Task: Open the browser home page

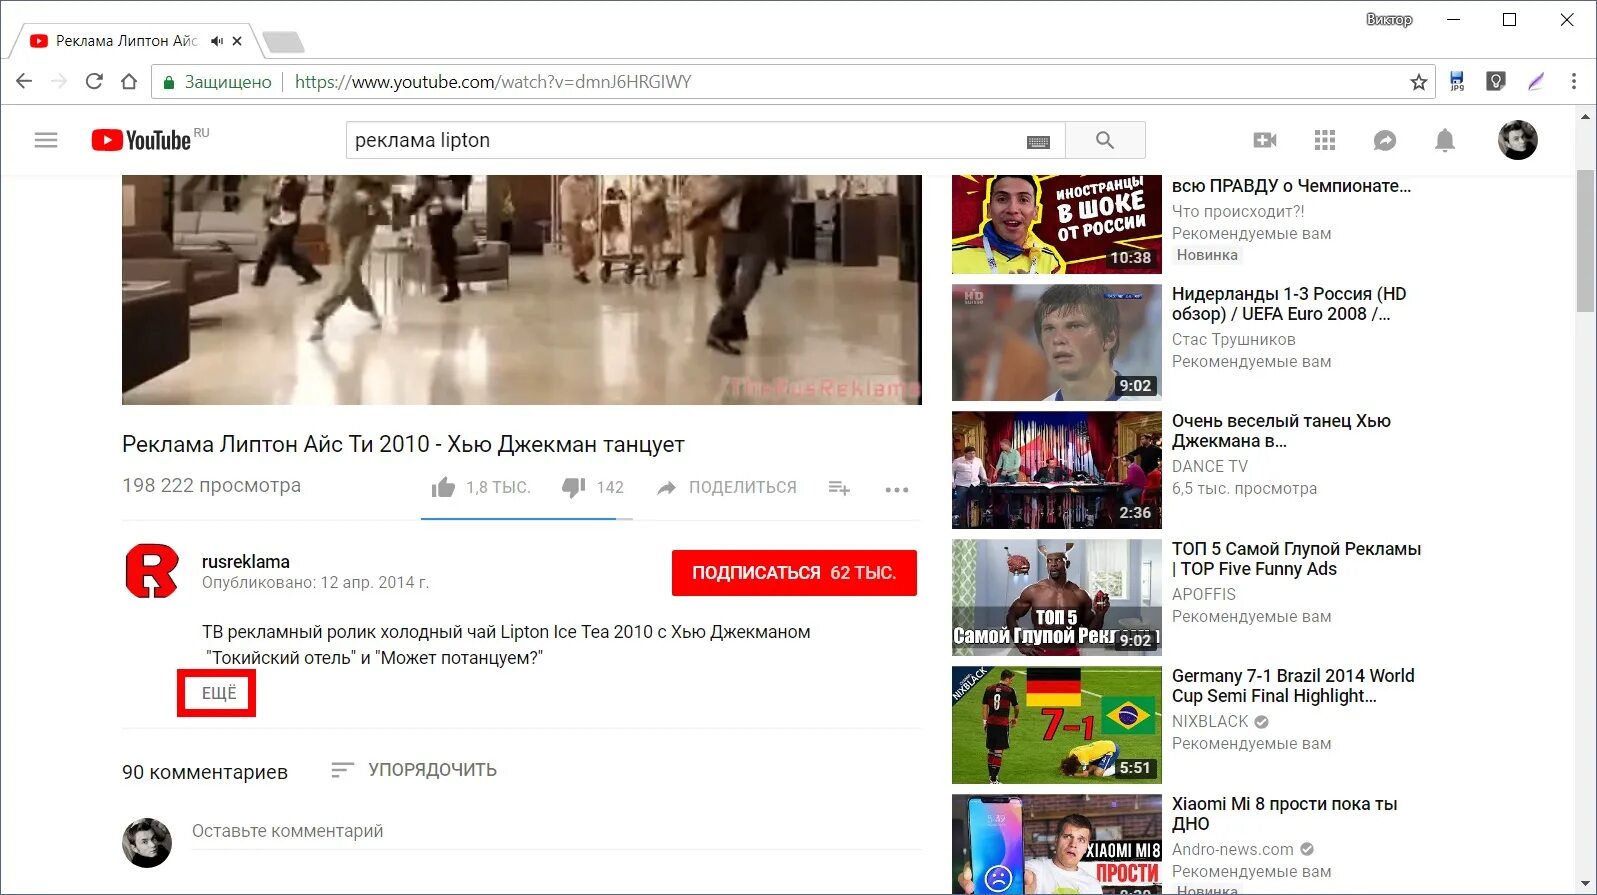Action: coord(129,81)
